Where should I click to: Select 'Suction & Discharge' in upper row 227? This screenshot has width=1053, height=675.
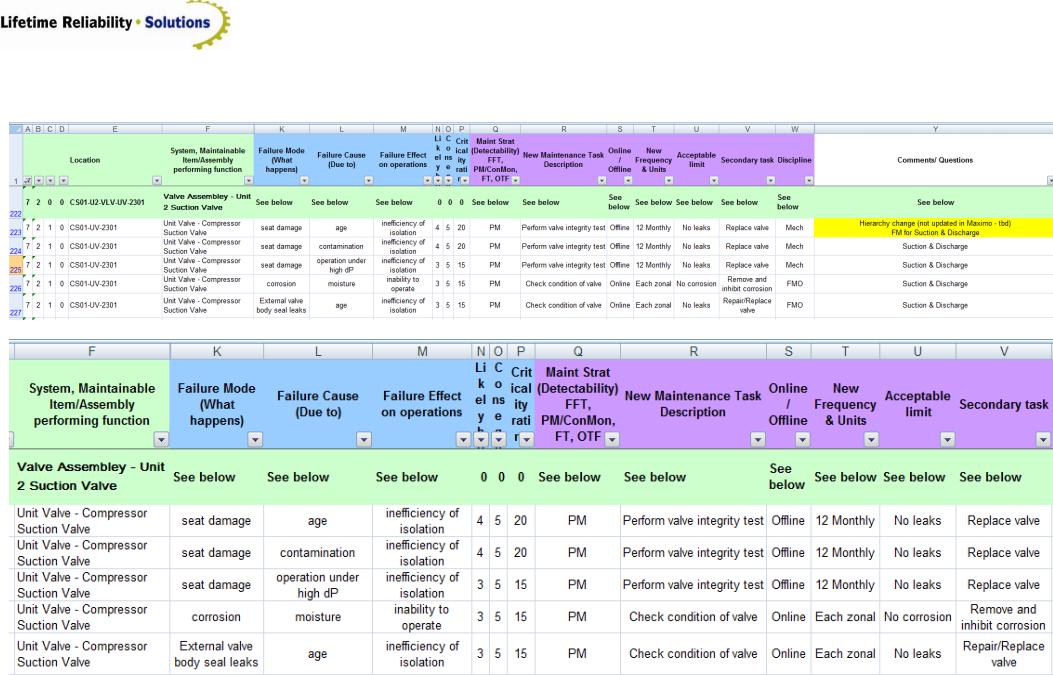[935, 305]
